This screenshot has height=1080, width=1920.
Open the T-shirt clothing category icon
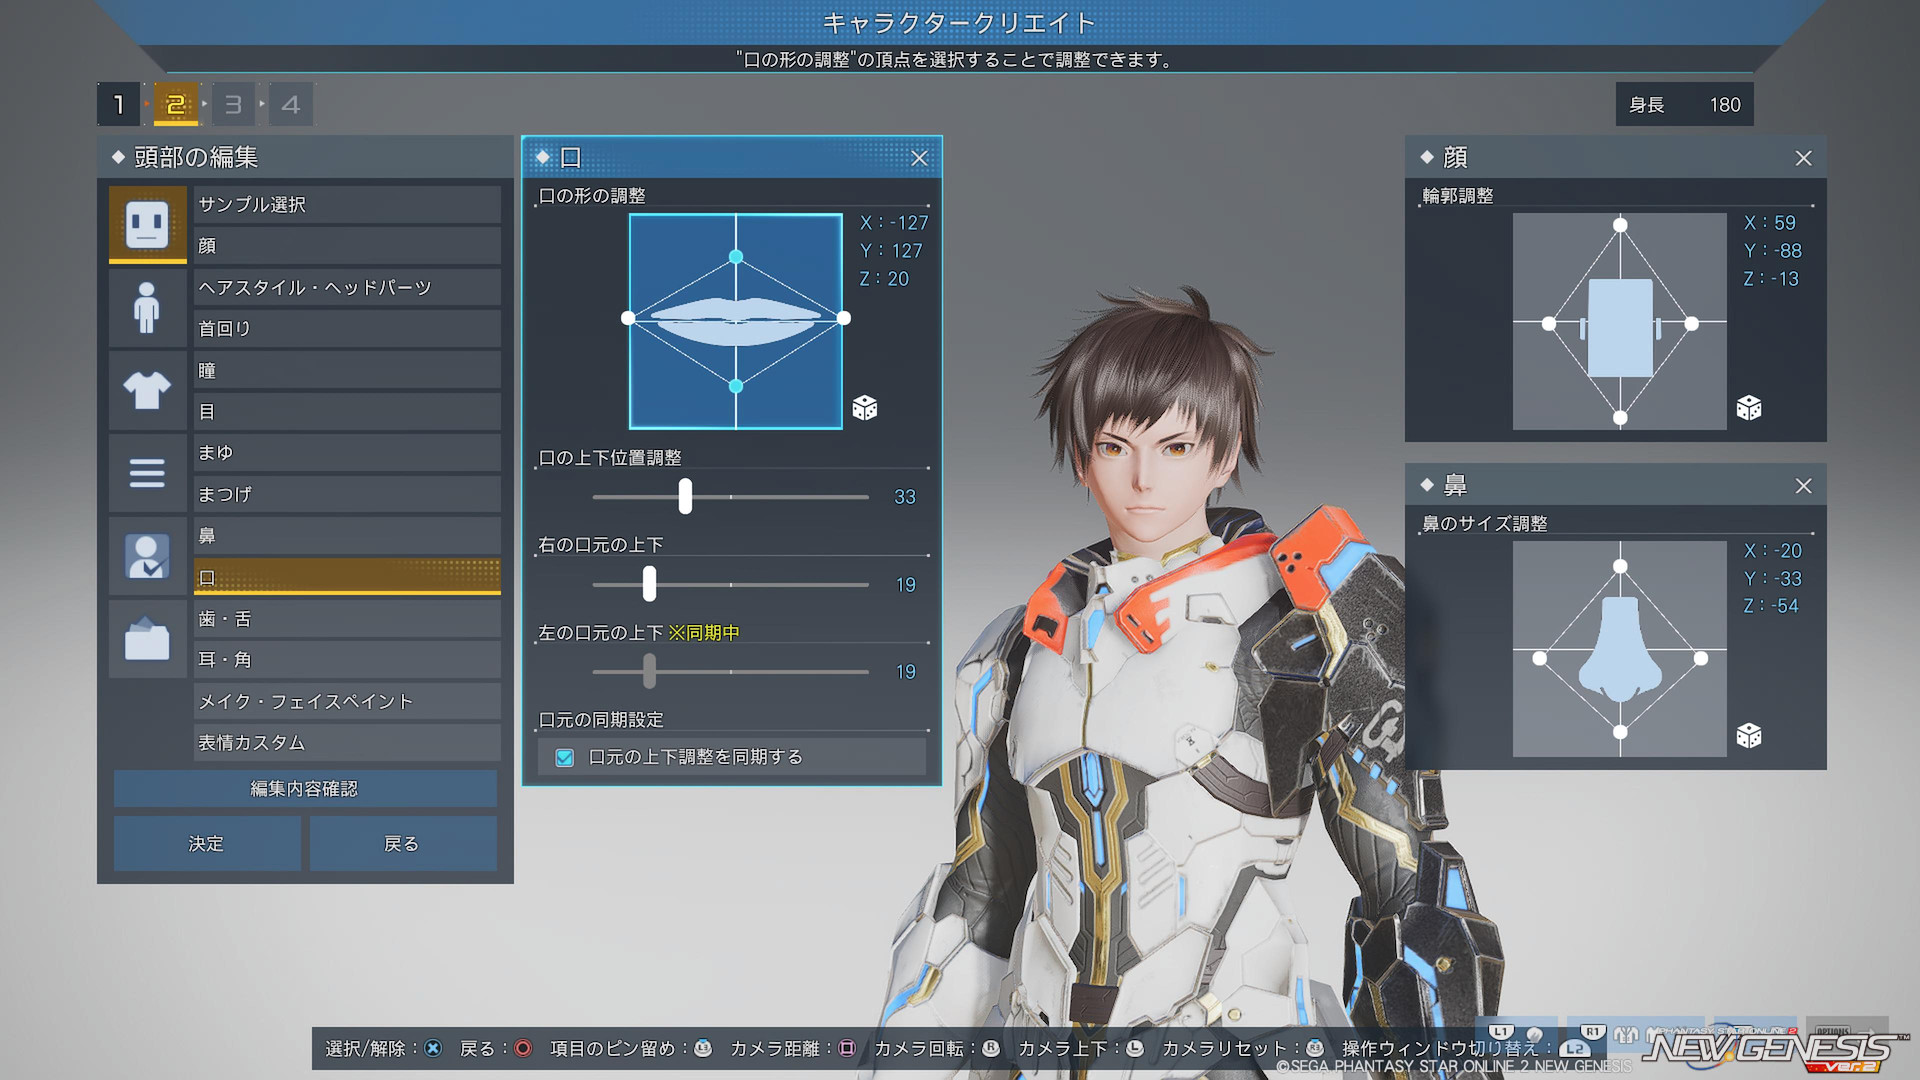pyautogui.click(x=147, y=390)
